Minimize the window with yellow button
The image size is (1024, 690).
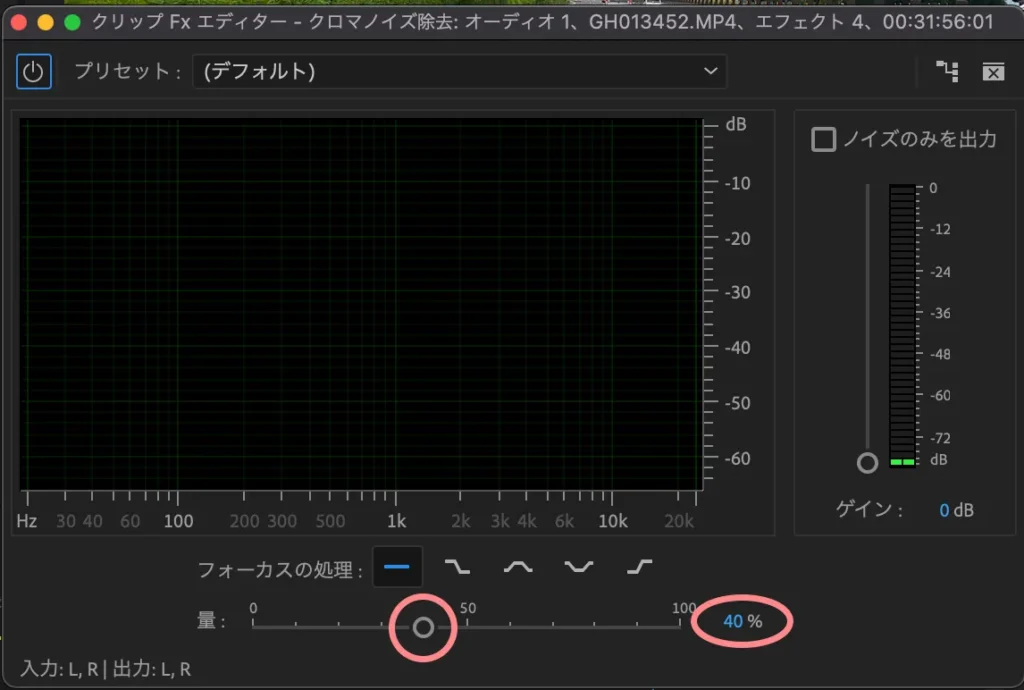coord(46,21)
